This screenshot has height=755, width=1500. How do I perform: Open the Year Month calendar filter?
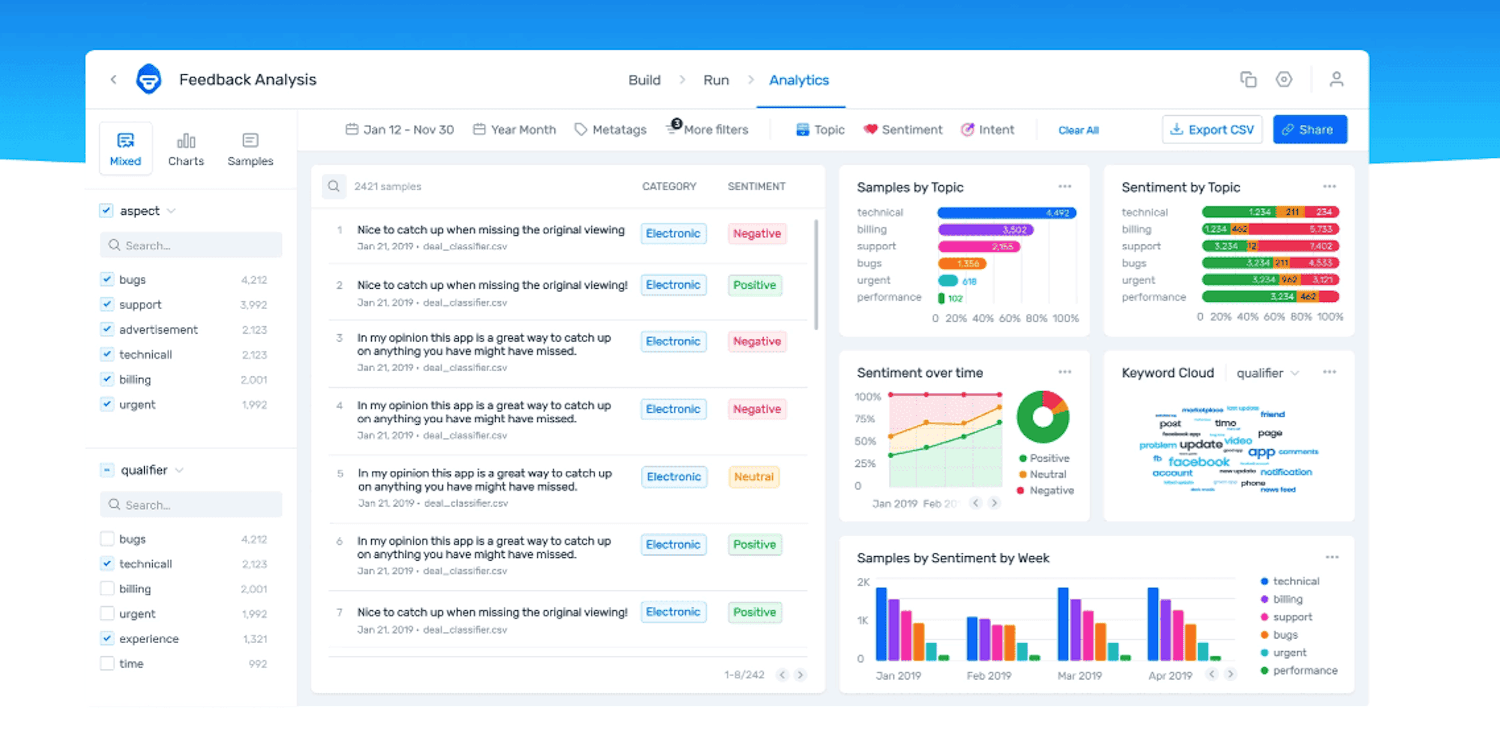(x=514, y=130)
